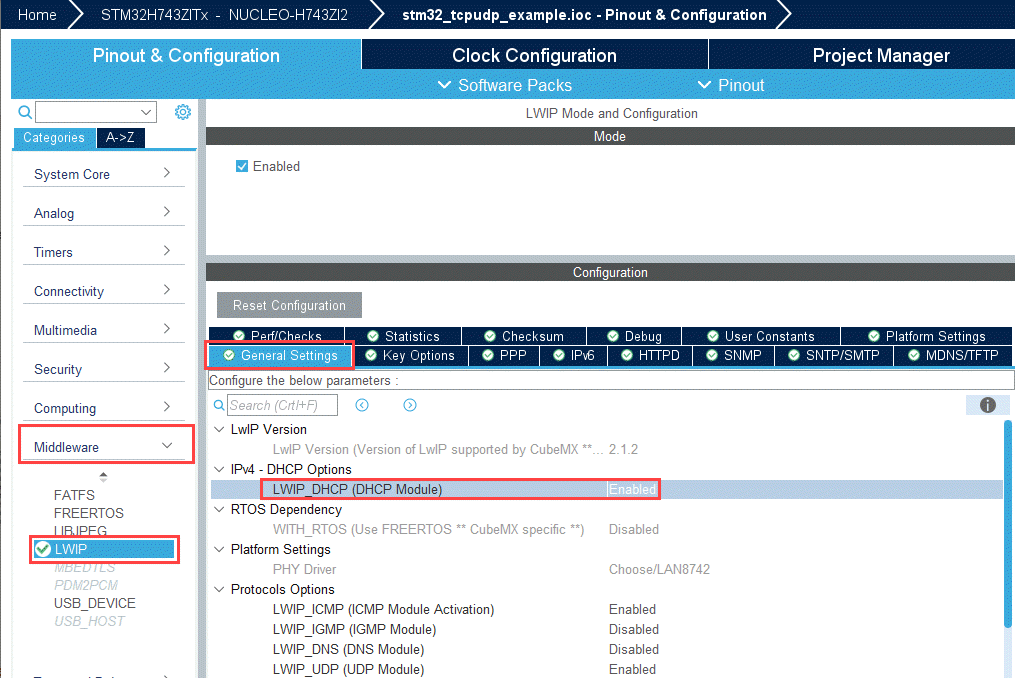Open the Checksum tab
This screenshot has height=678, width=1015.
pyautogui.click(x=524, y=336)
